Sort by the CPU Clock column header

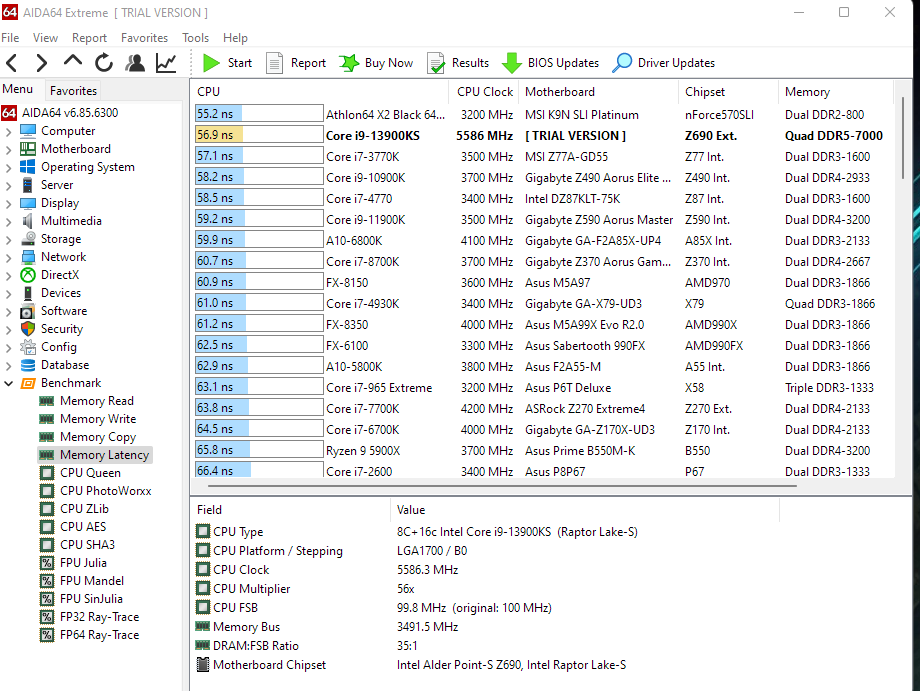pos(484,92)
